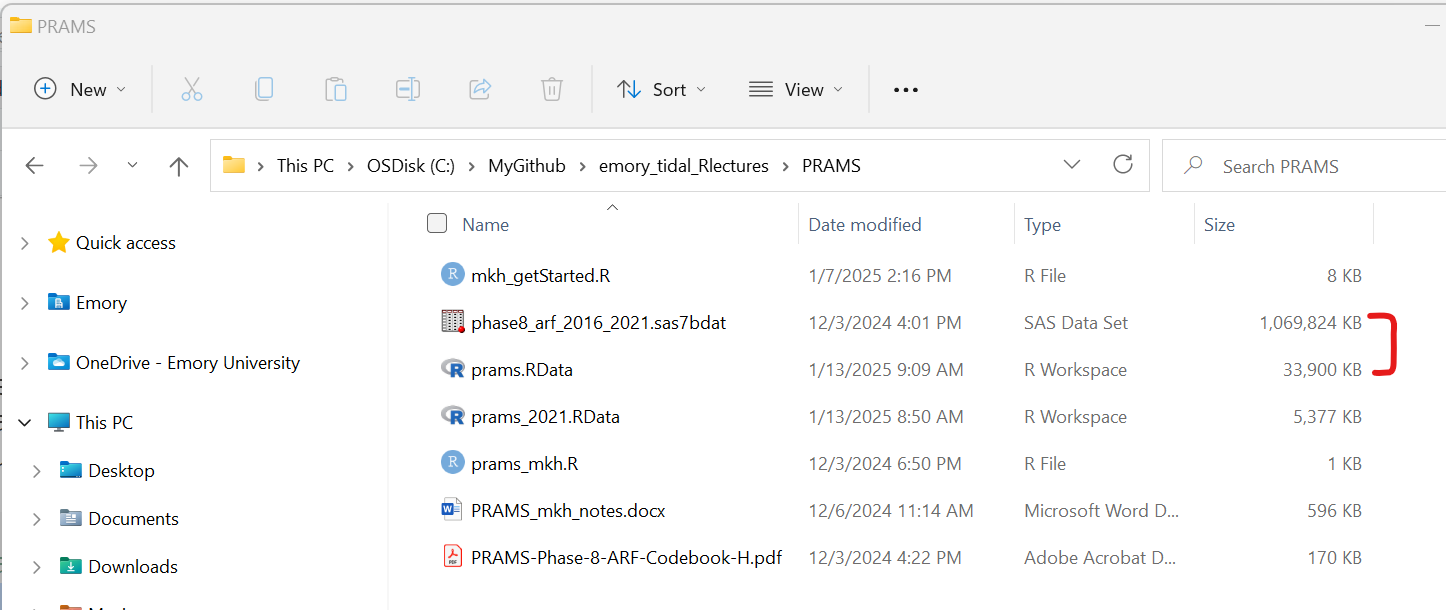1446x610 pixels.
Task: Click the Search PRAMS input field
Action: [1310, 166]
